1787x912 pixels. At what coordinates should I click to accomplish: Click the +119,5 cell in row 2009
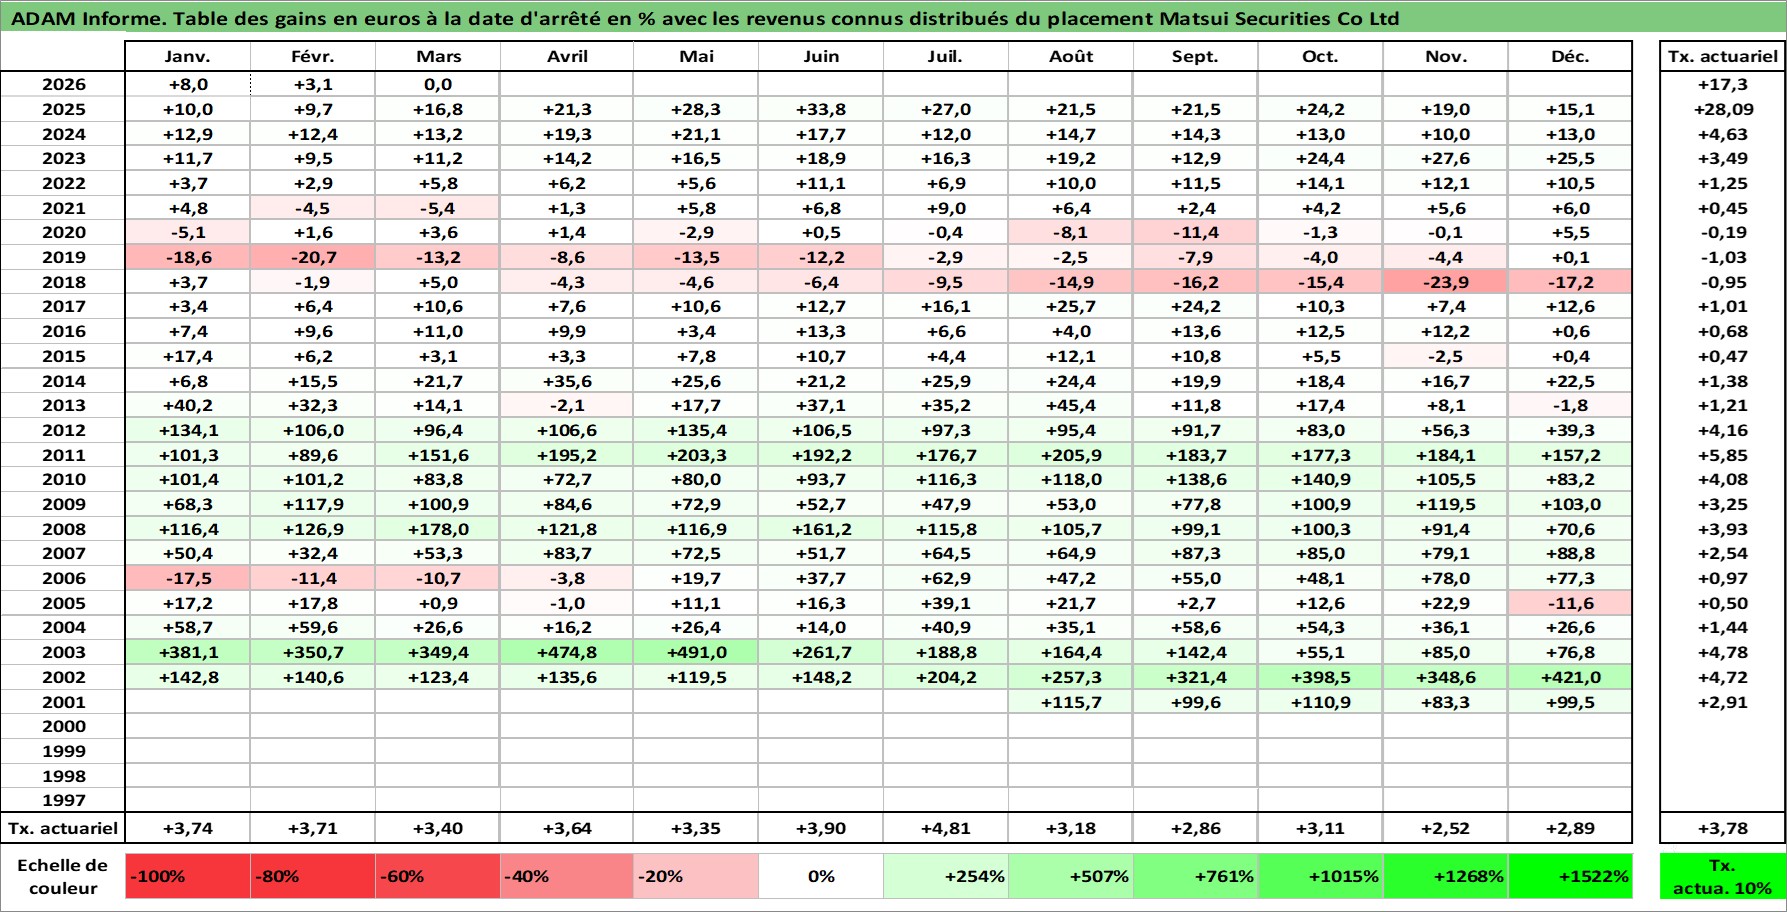point(1446,504)
